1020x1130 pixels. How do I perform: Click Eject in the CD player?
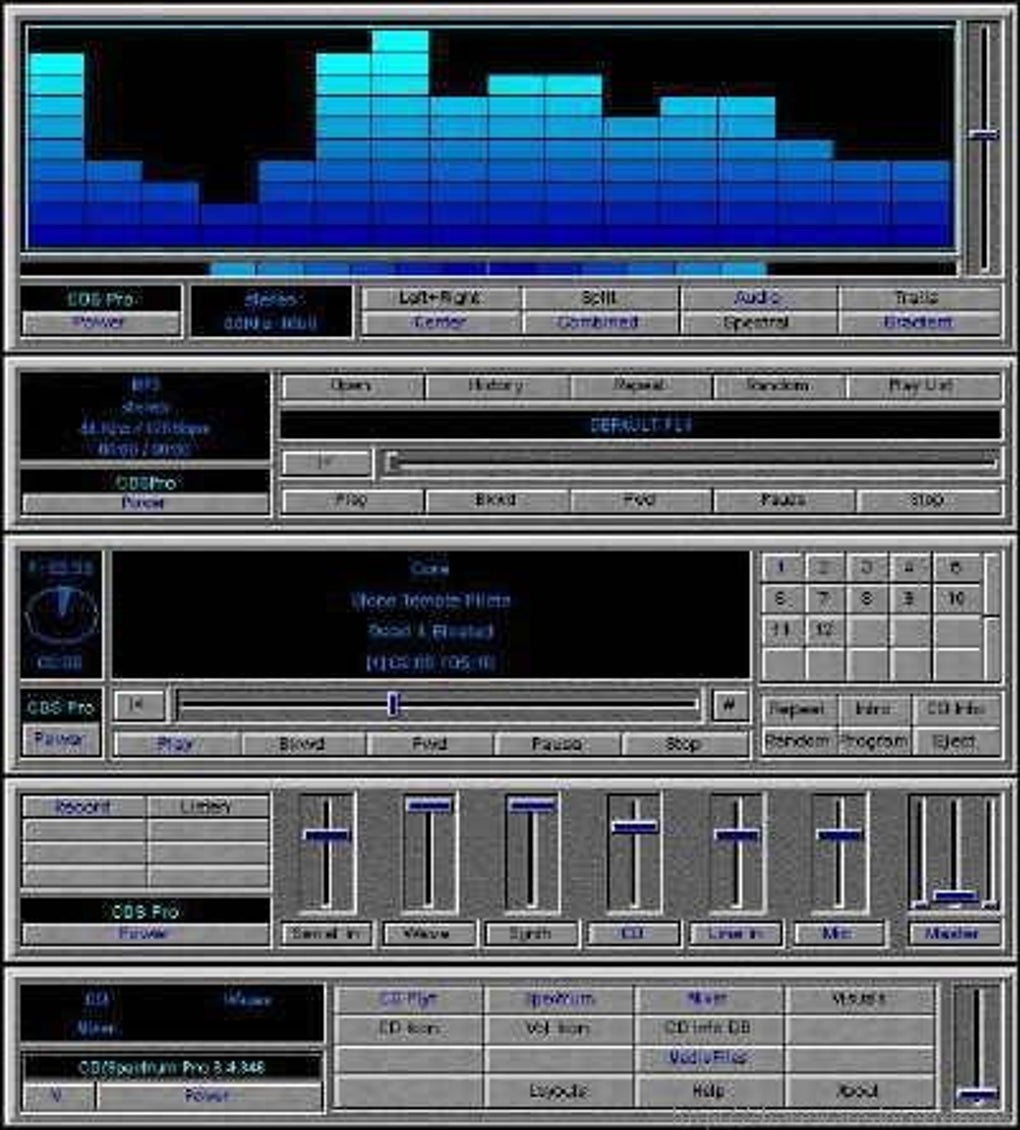click(x=956, y=741)
